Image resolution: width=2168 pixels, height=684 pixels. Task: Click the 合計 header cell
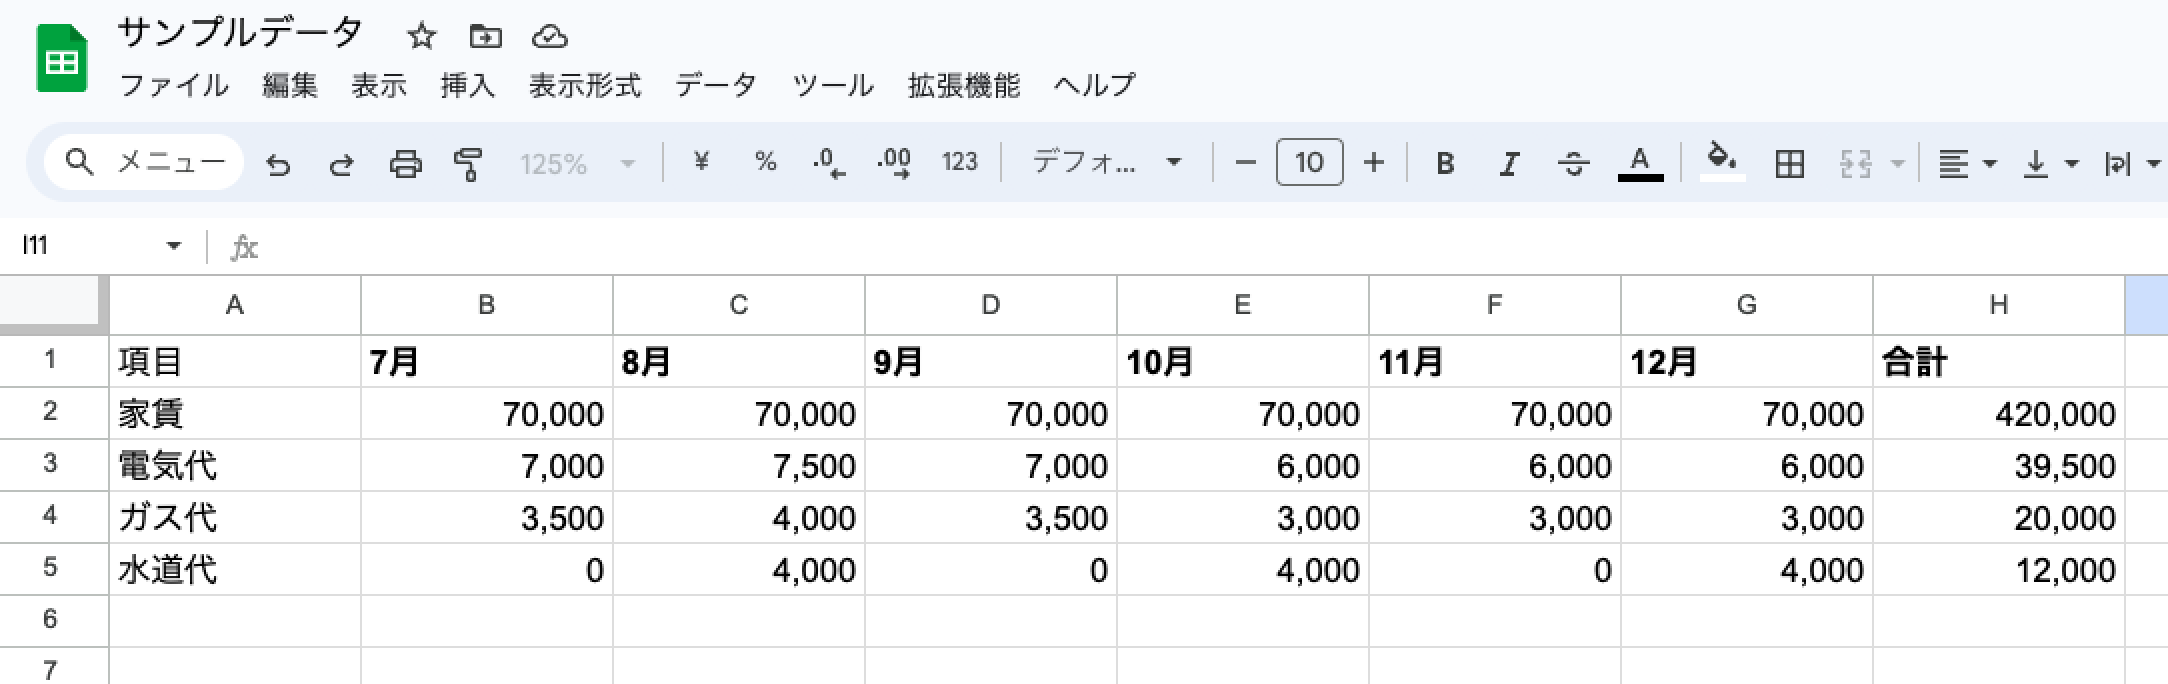point(1999,361)
